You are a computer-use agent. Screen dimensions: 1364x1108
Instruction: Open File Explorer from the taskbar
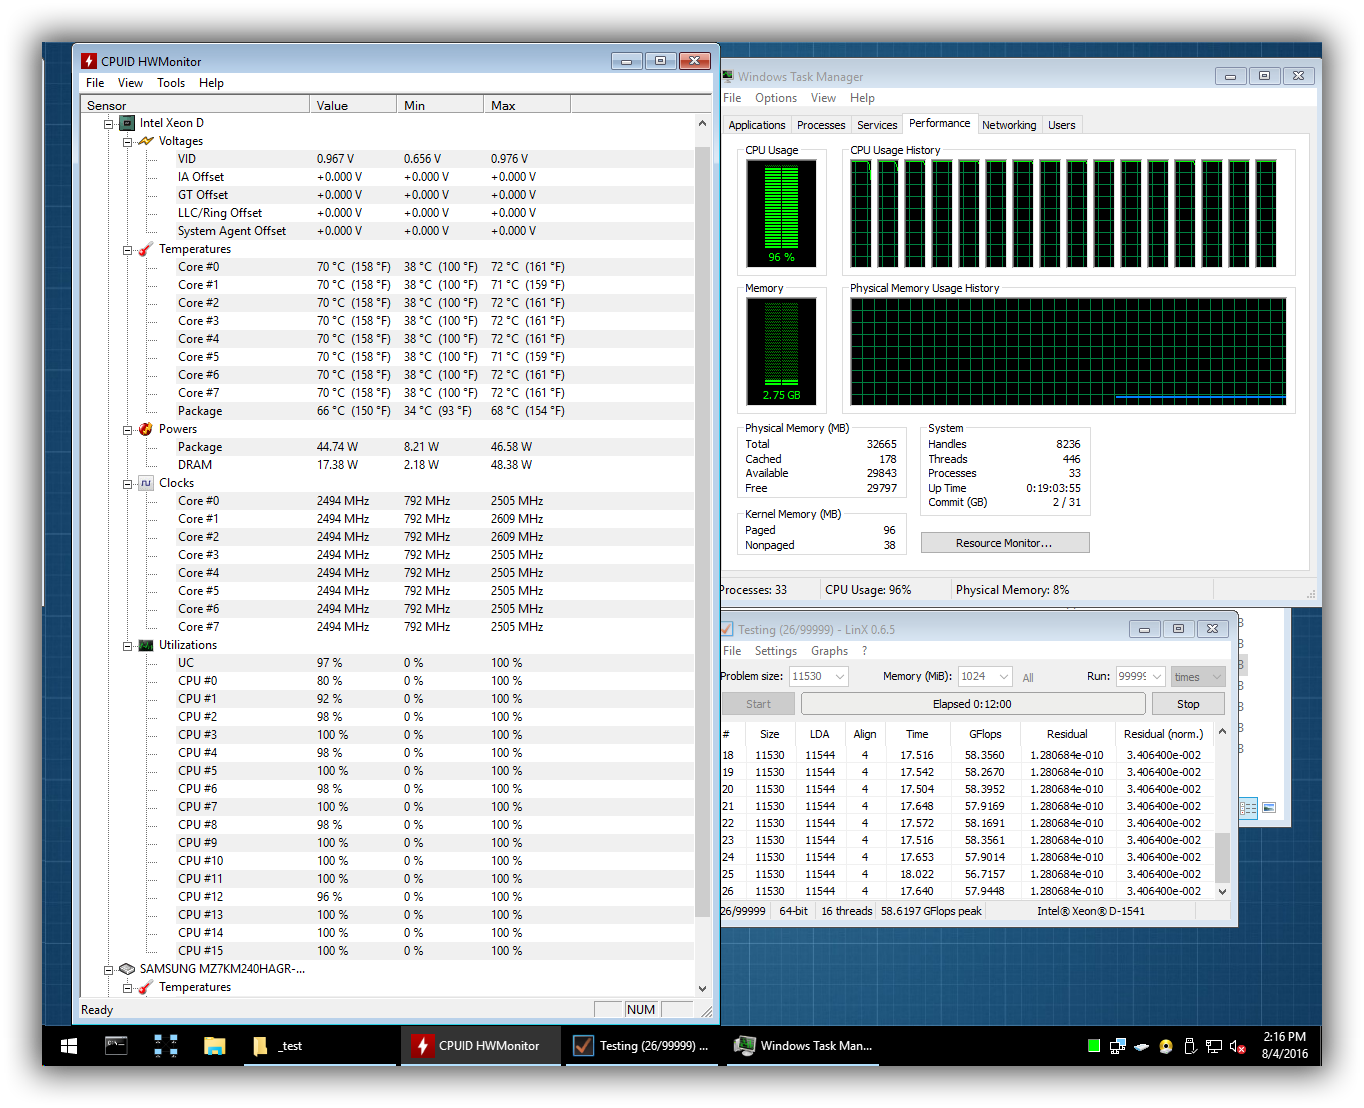point(214,1046)
